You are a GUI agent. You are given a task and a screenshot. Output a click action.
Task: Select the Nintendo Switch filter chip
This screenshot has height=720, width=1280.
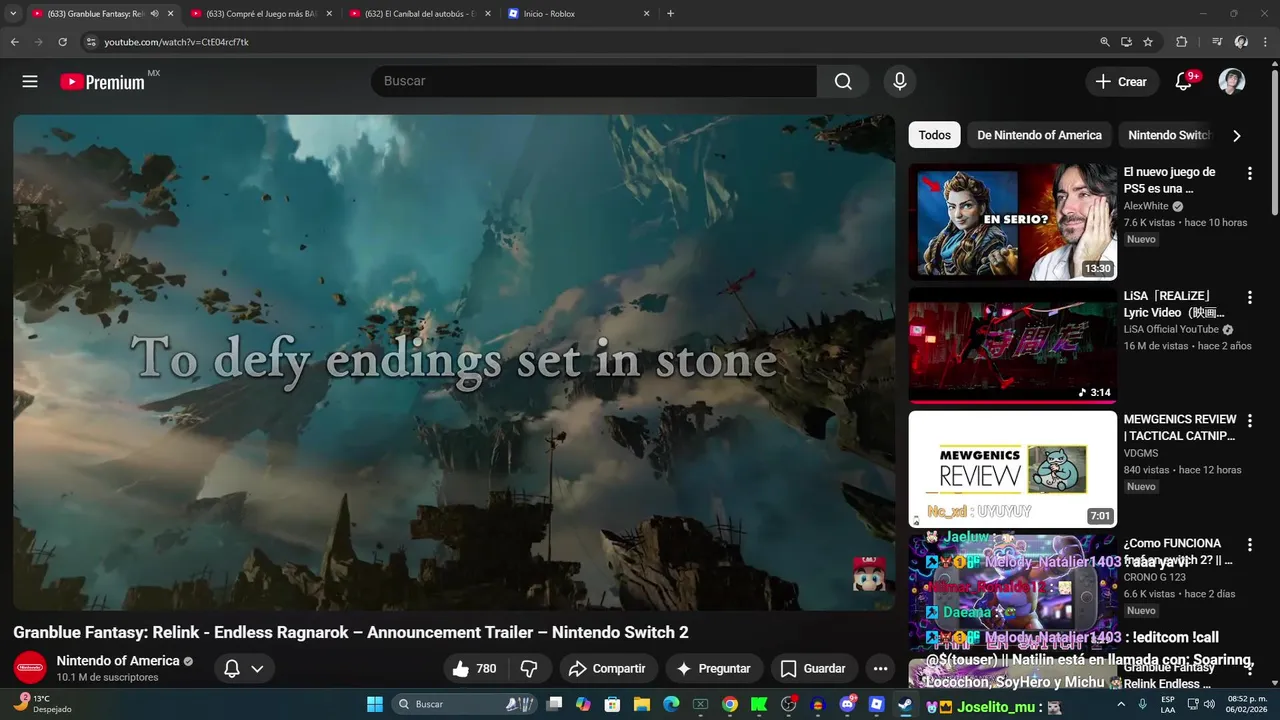click(1168, 135)
